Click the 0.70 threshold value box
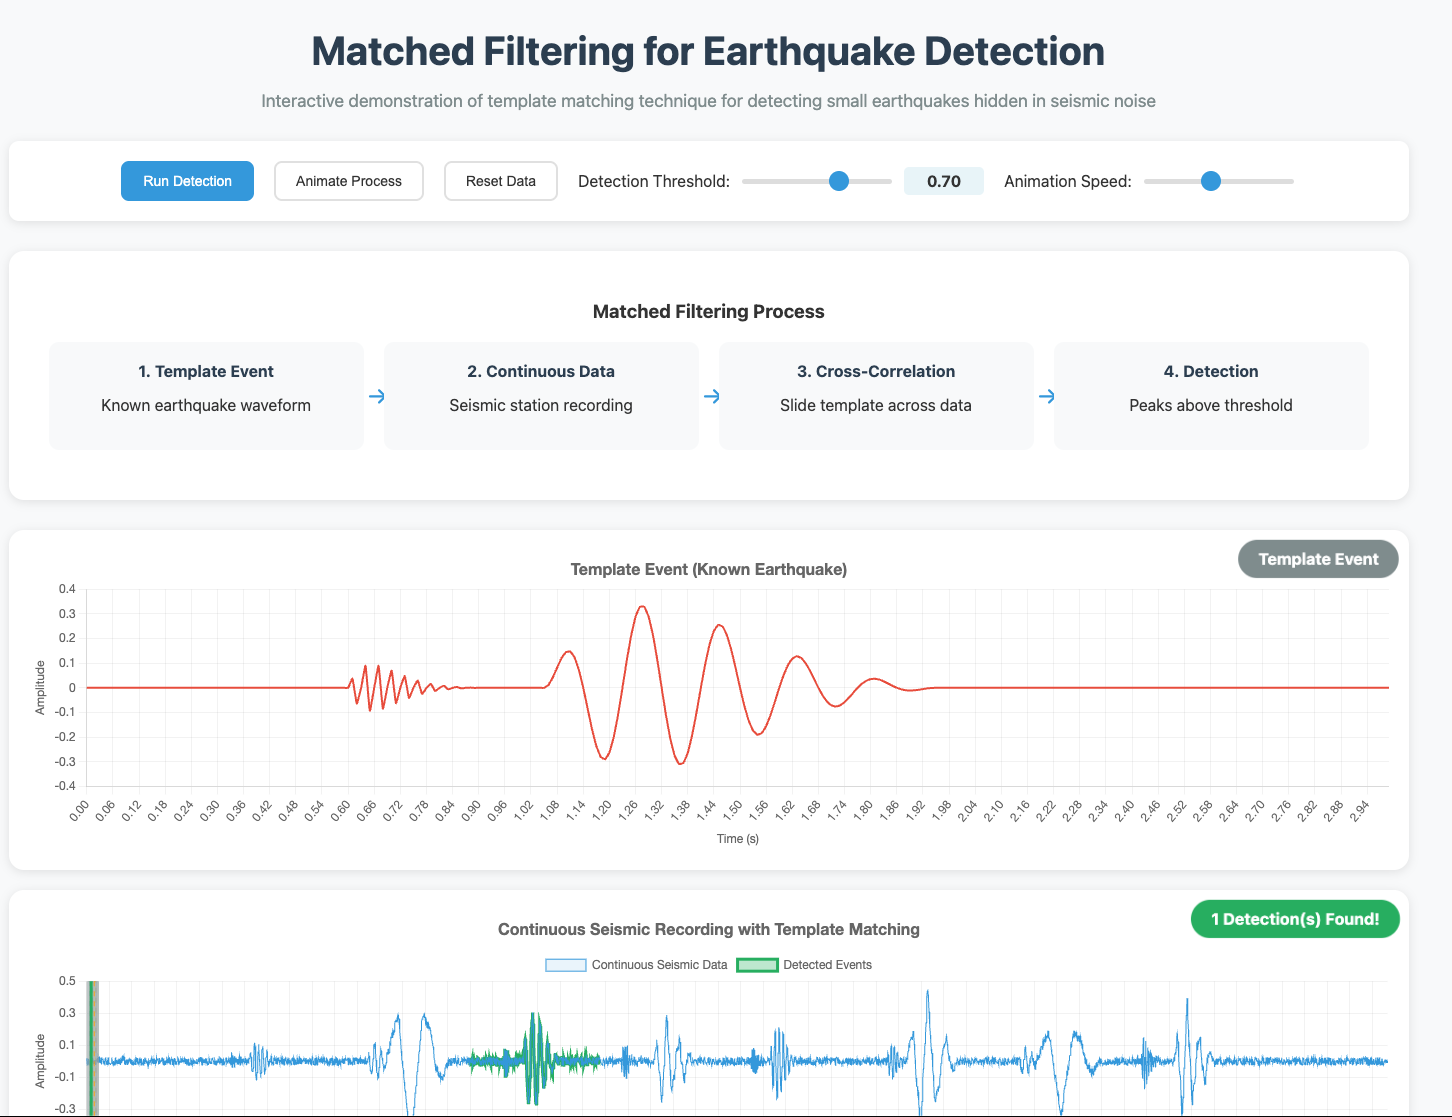 (x=943, y=181)
